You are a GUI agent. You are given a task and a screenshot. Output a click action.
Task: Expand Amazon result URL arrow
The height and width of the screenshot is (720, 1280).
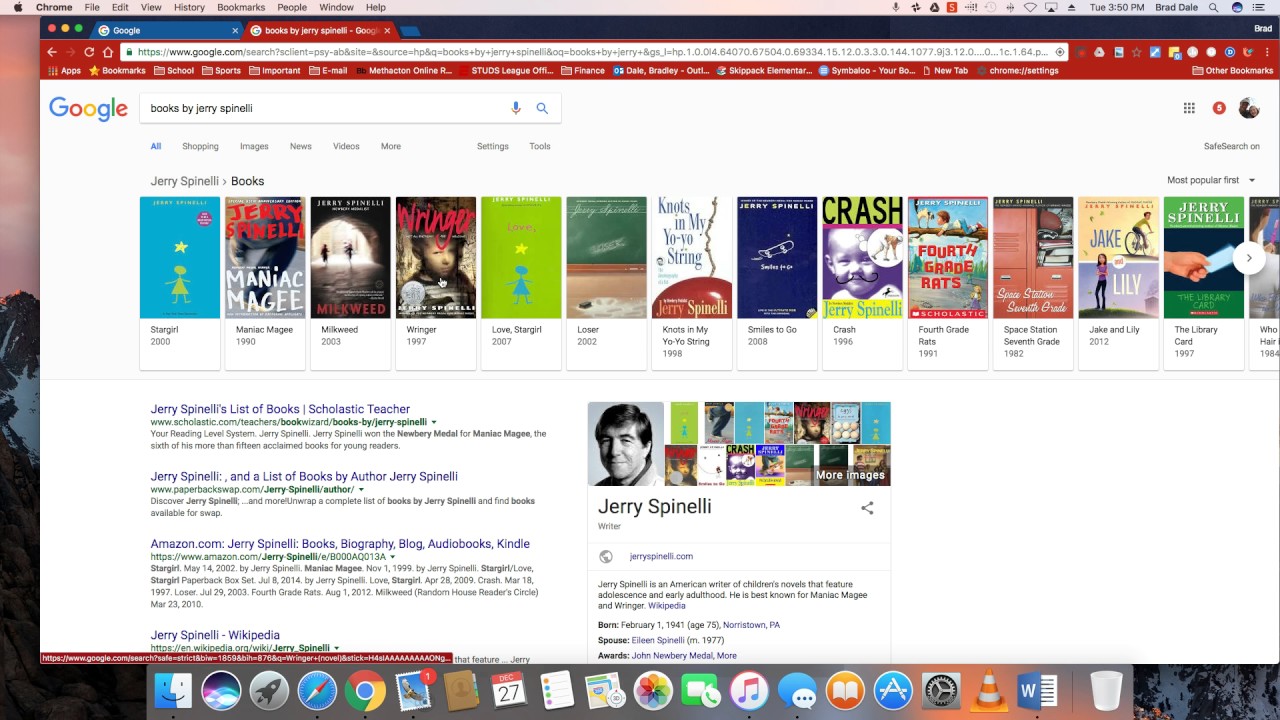[392, 557]
